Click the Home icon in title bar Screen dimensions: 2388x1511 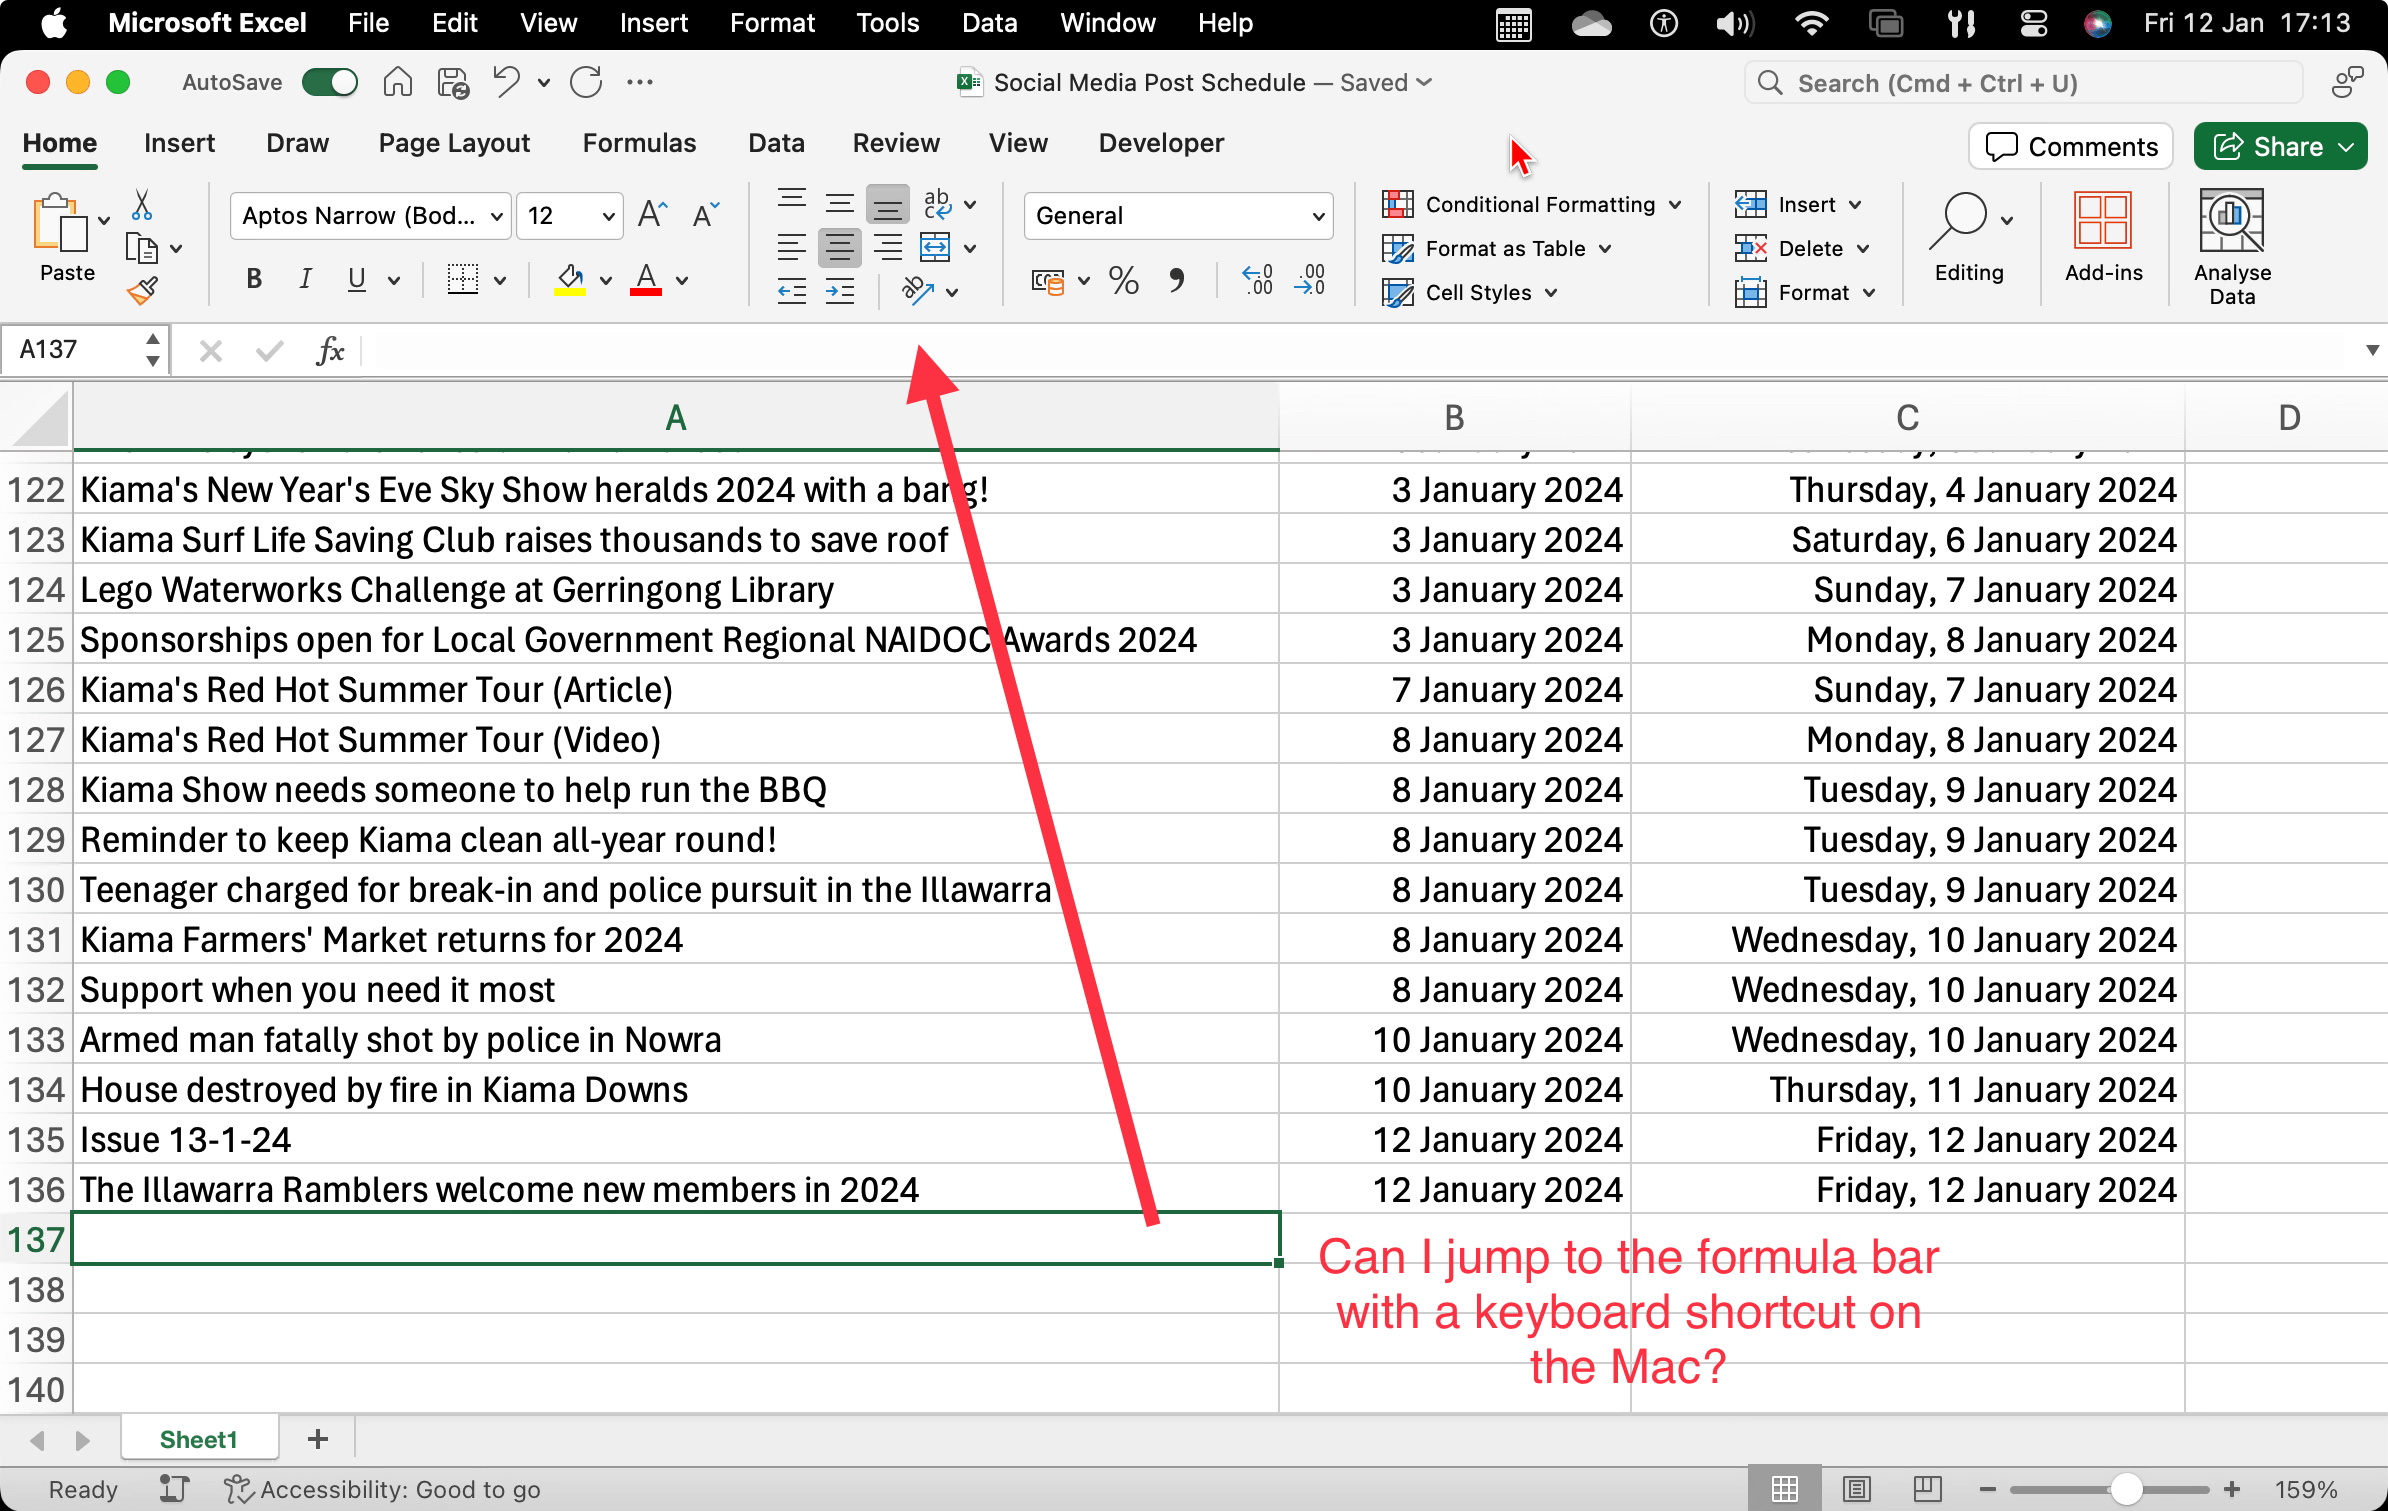[x=397, y=82]
